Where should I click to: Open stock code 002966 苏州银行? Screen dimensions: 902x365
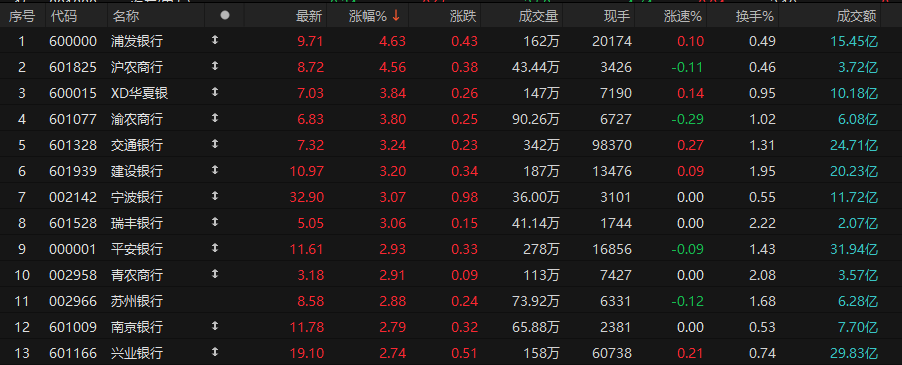[x=451, y=301]
